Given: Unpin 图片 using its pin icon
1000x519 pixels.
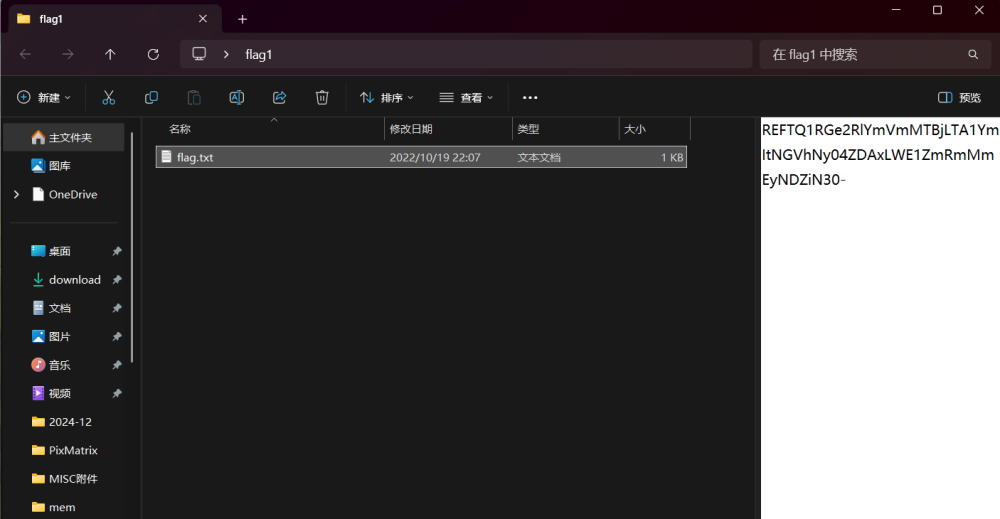Looking at the screenshot, I should coord(117,337).
